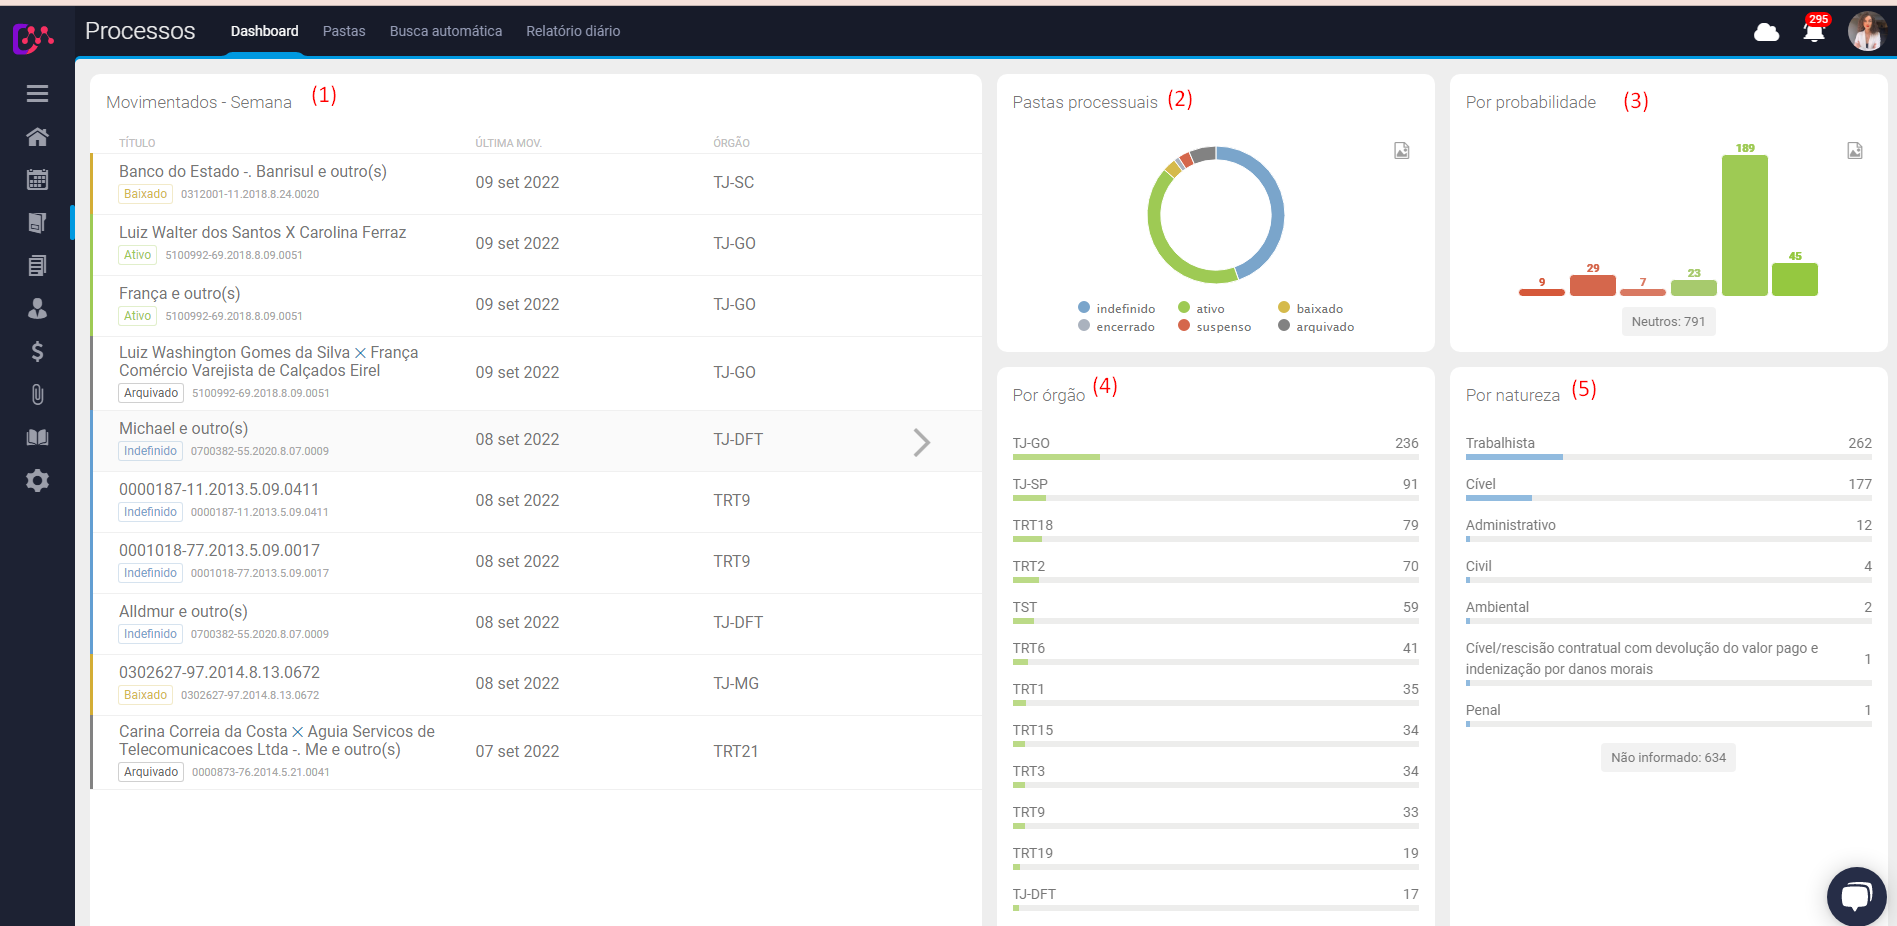Open the paperclip attachments icon
Screen dimensions: 1897x926
click(37, 395)
